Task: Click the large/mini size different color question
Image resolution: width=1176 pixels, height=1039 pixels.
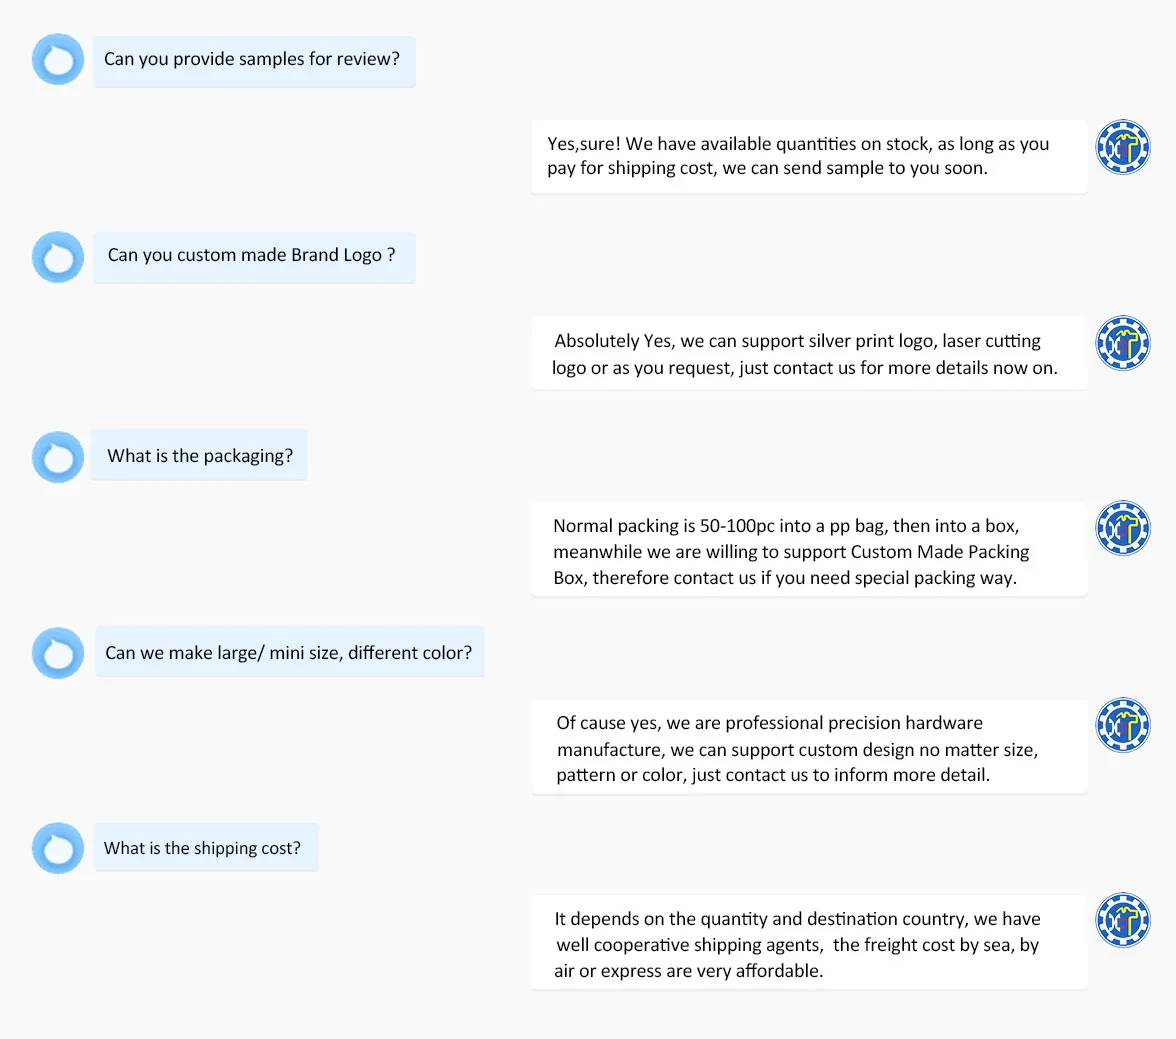Action: pyautogui.click(x=290, y=652)
